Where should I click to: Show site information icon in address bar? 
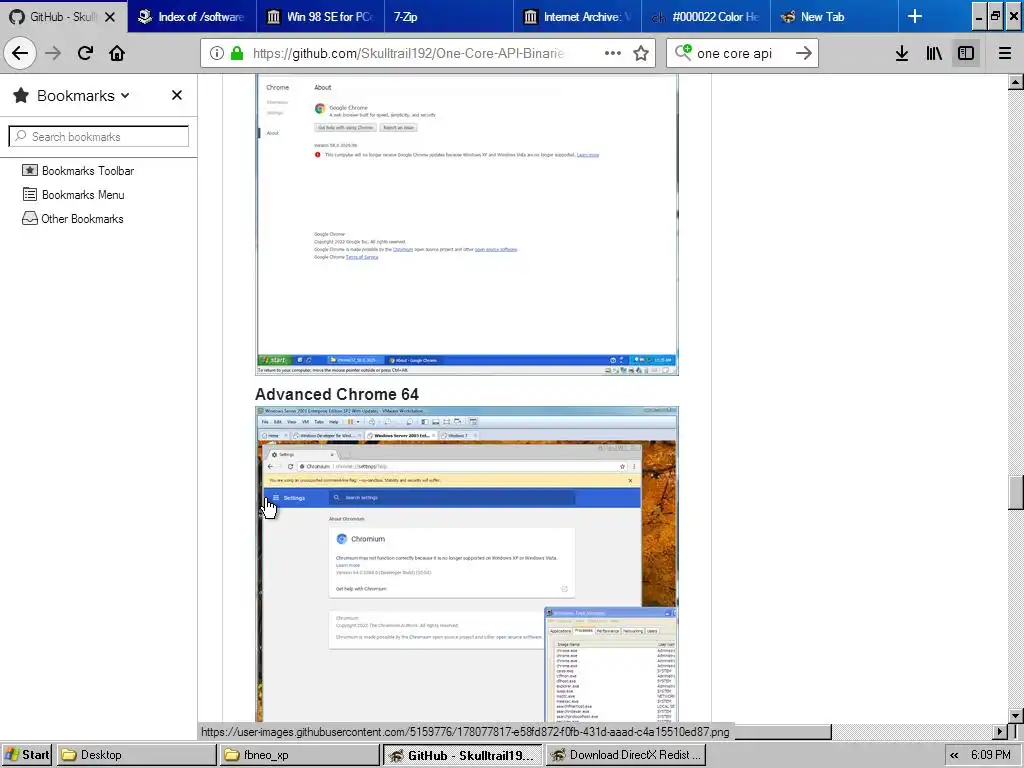click(x=217, y=53)
